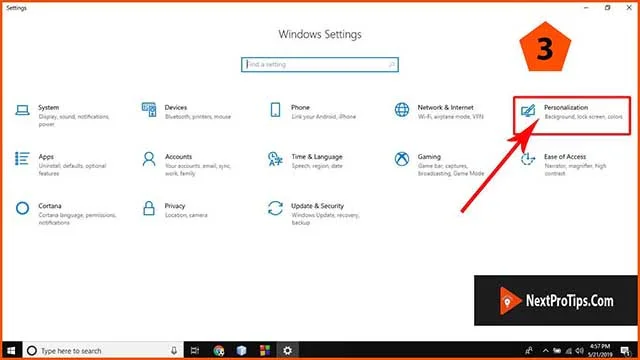Open the Apps category link

tap(46, 157)
